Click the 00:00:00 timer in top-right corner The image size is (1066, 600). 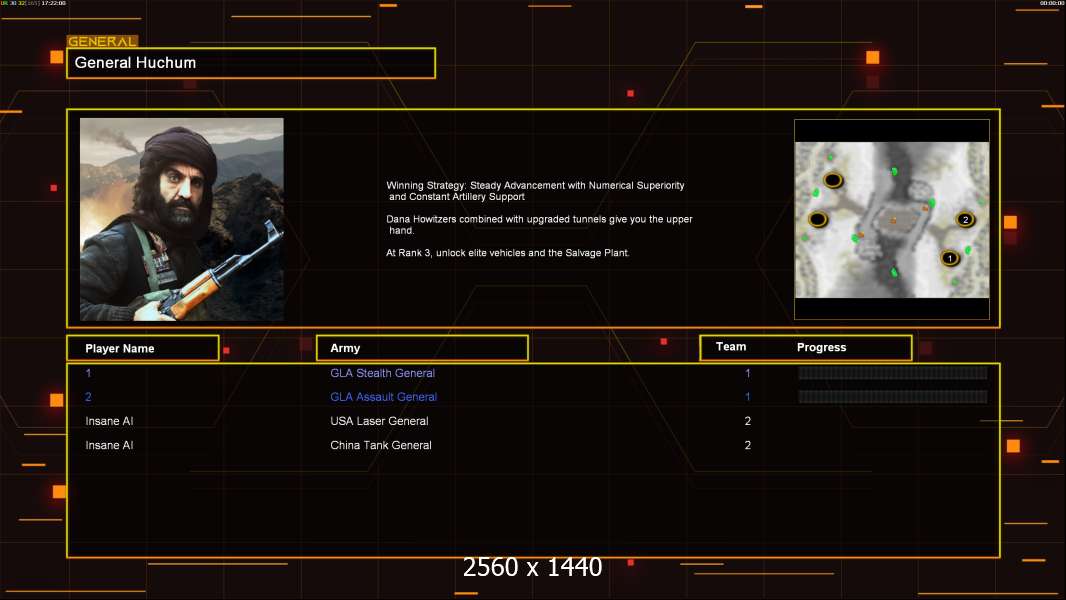click(x=1052, y=3)
